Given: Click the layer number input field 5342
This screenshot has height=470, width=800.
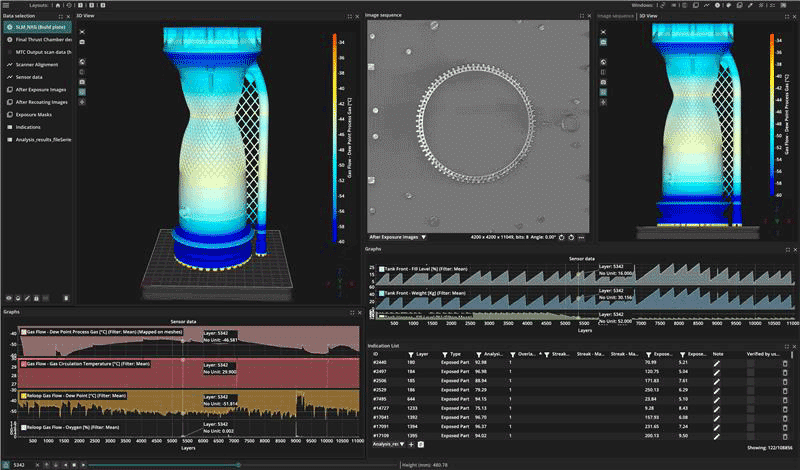Looking at the screenshot, I should [x=20, y=465].
